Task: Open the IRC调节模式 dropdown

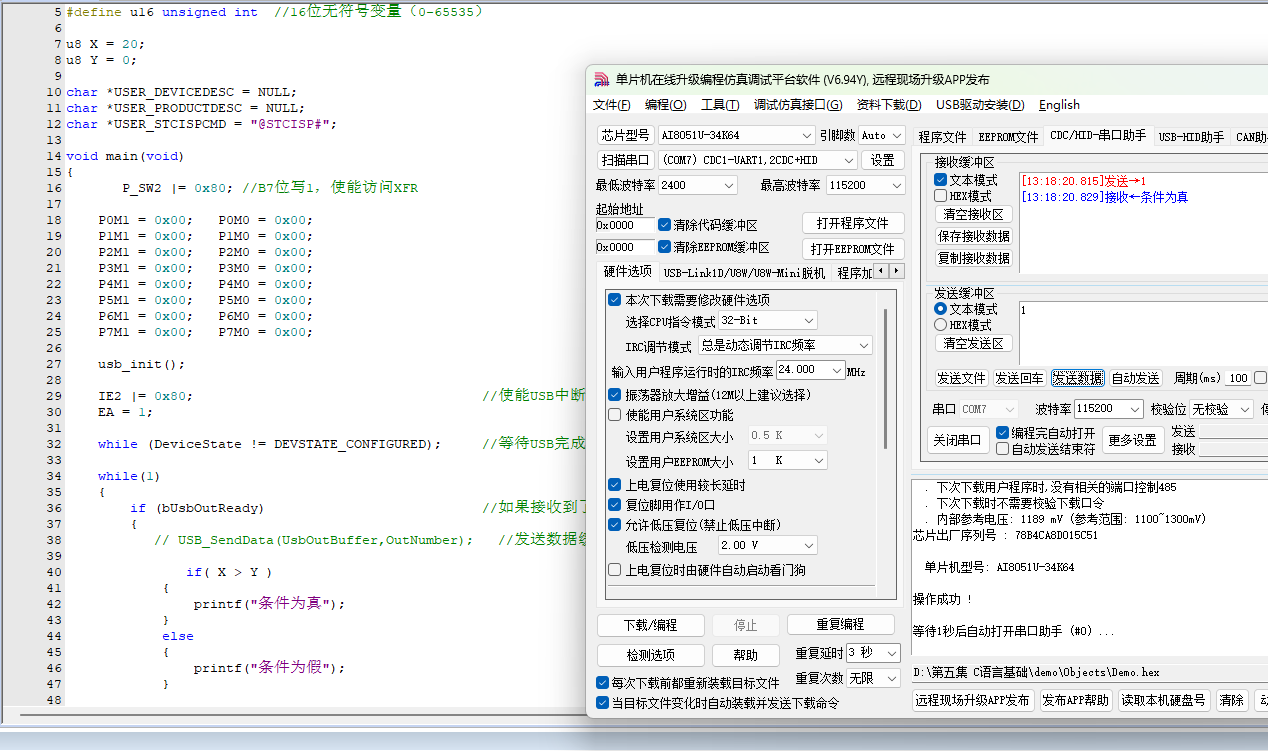Action: 785,345
